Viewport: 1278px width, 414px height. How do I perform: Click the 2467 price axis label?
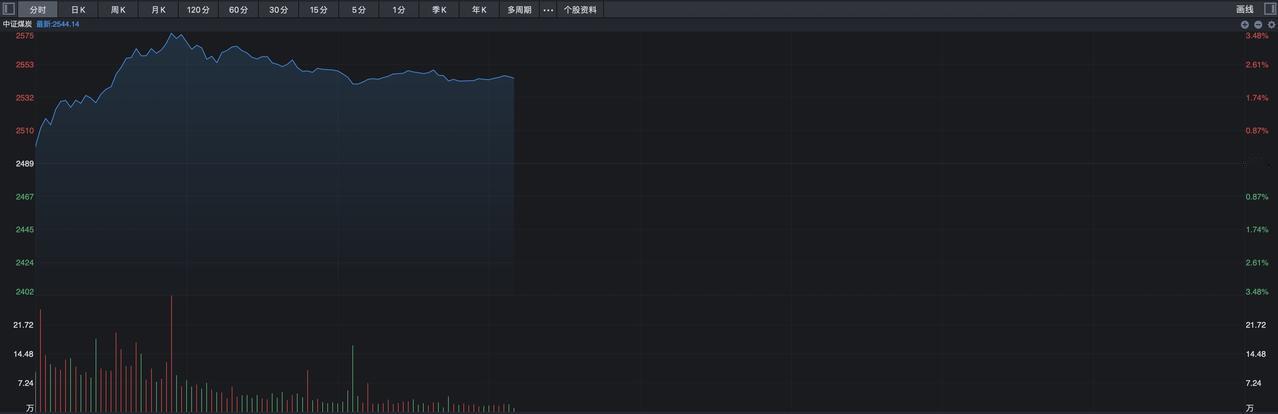click(x=25, y=197)
